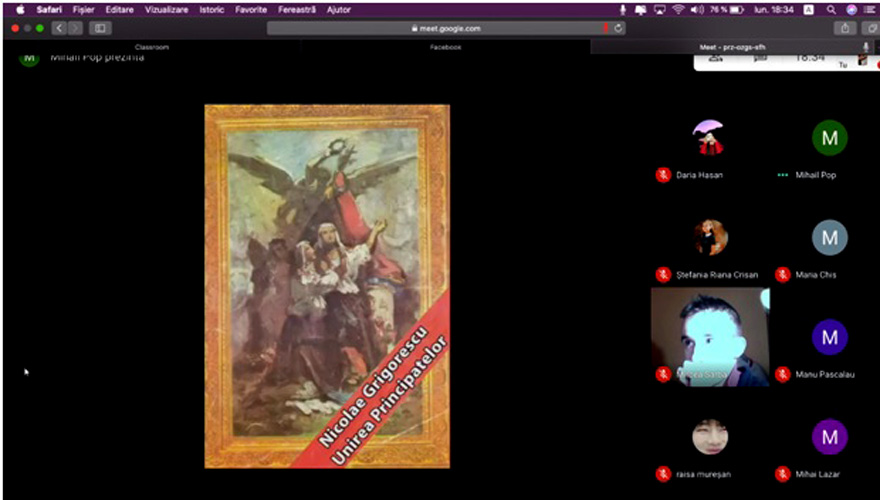Switch to the Facebook tab
Image resolution: width=880 pixels, height=500 pixels.
tap(446, 47)
